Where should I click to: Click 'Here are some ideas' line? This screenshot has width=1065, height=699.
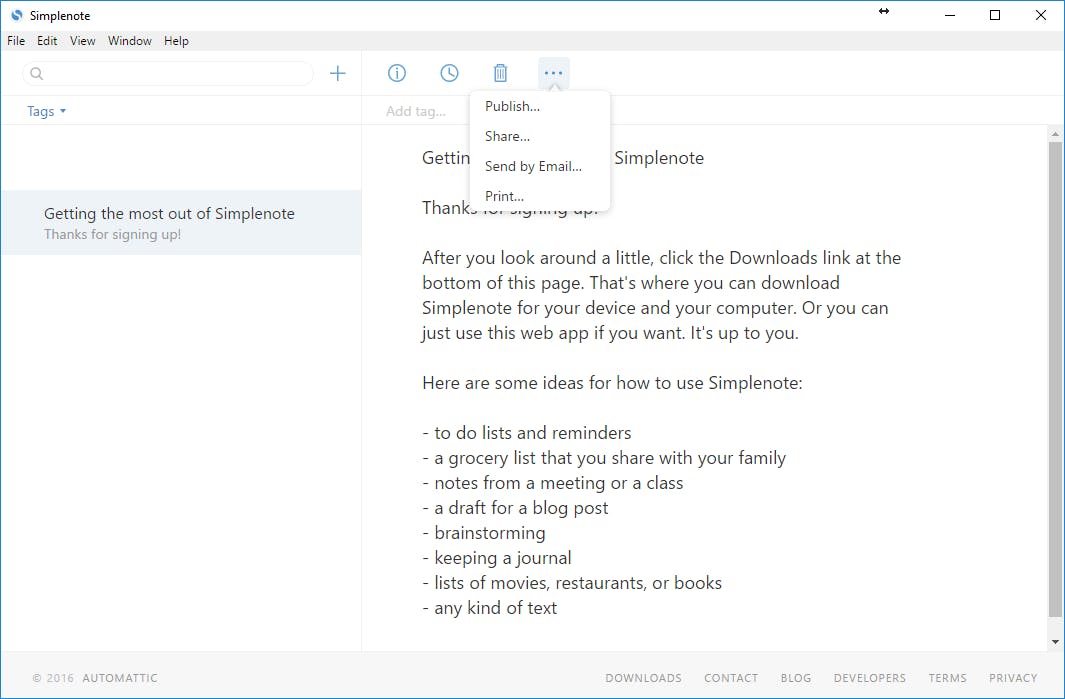(x=612, y=383)
